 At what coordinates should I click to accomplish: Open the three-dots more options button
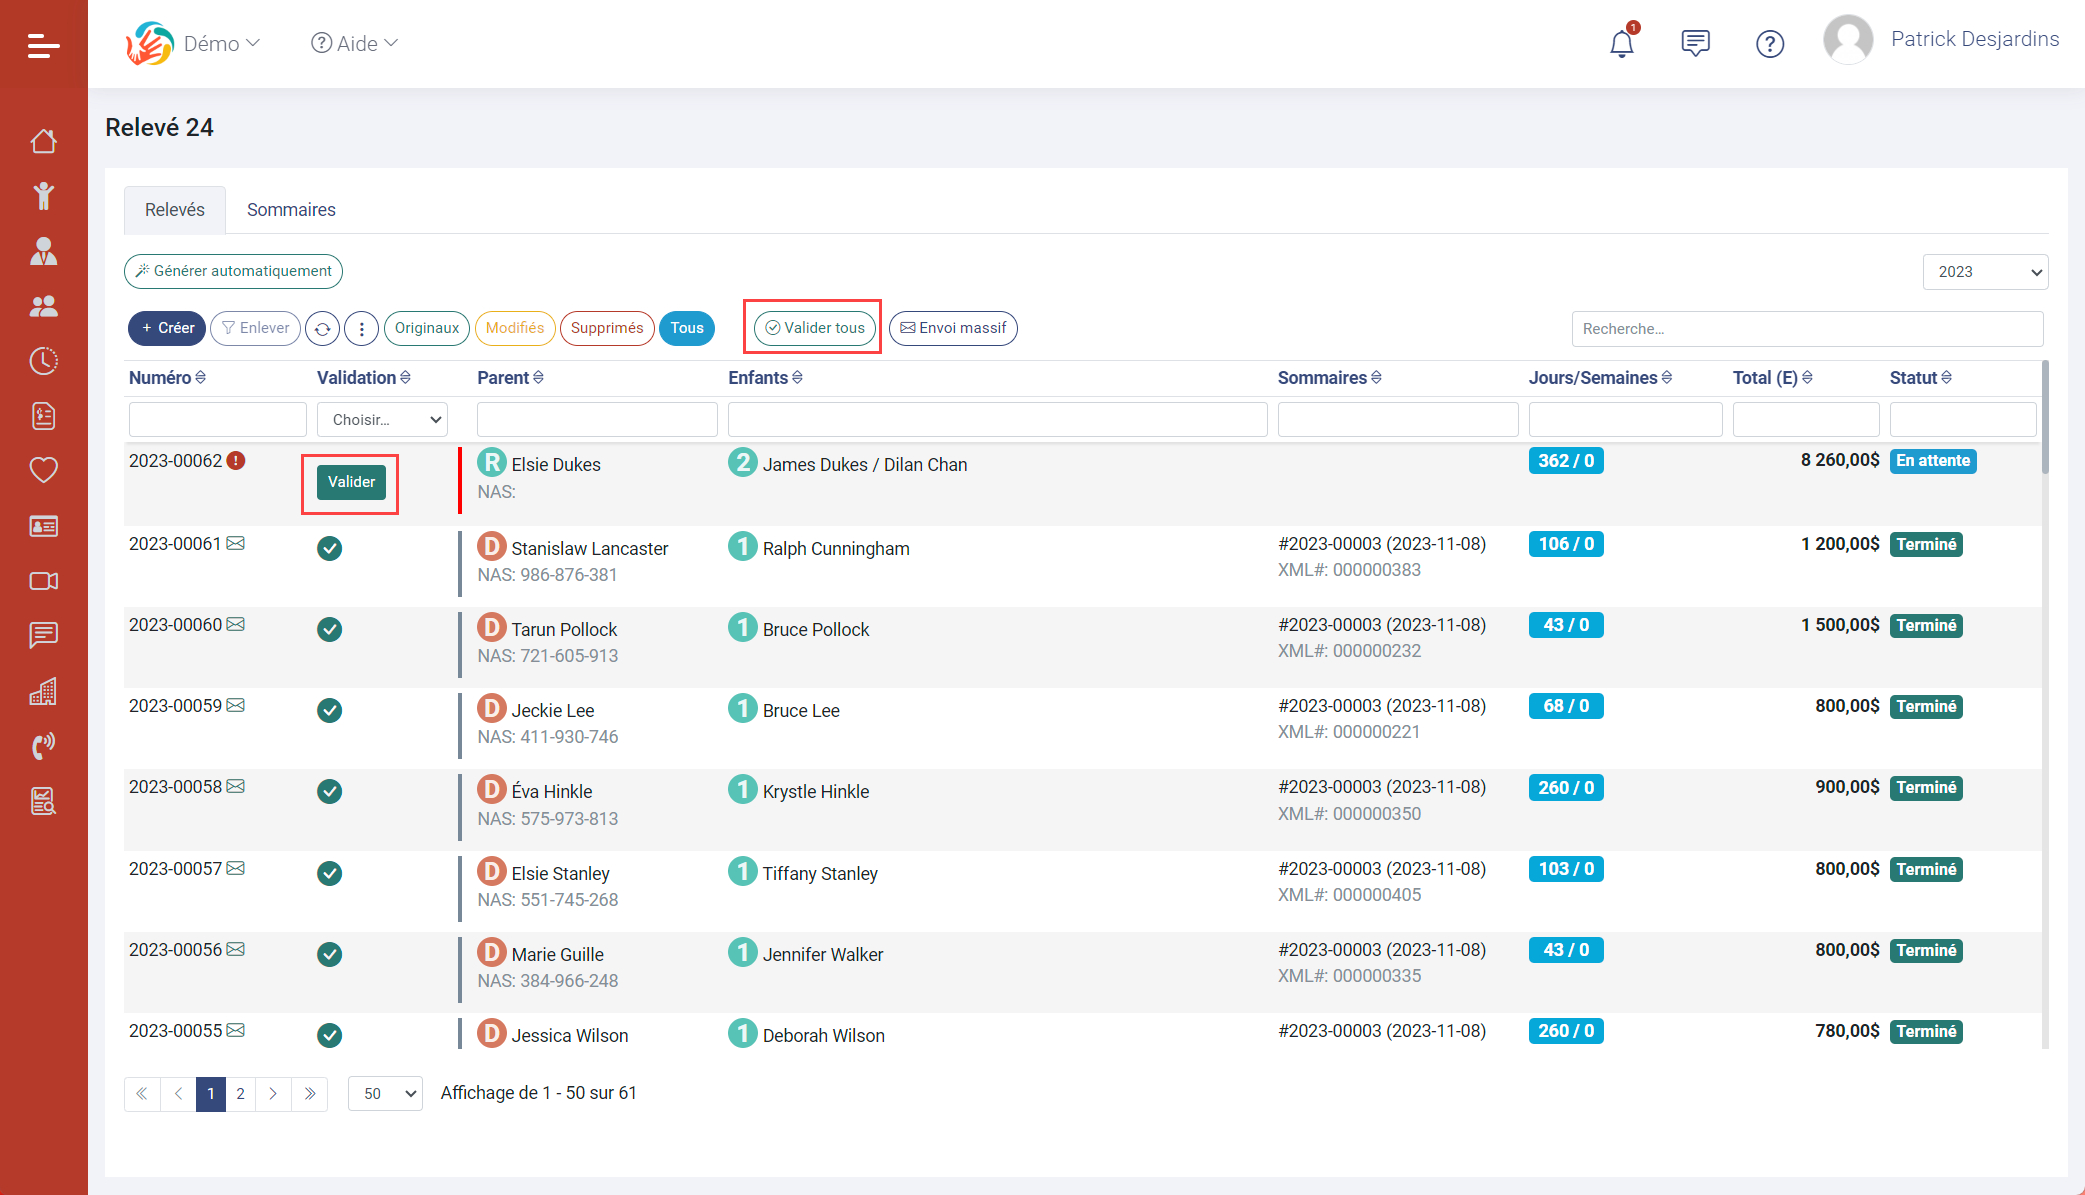pyautogui.click(x=361, y=328)
